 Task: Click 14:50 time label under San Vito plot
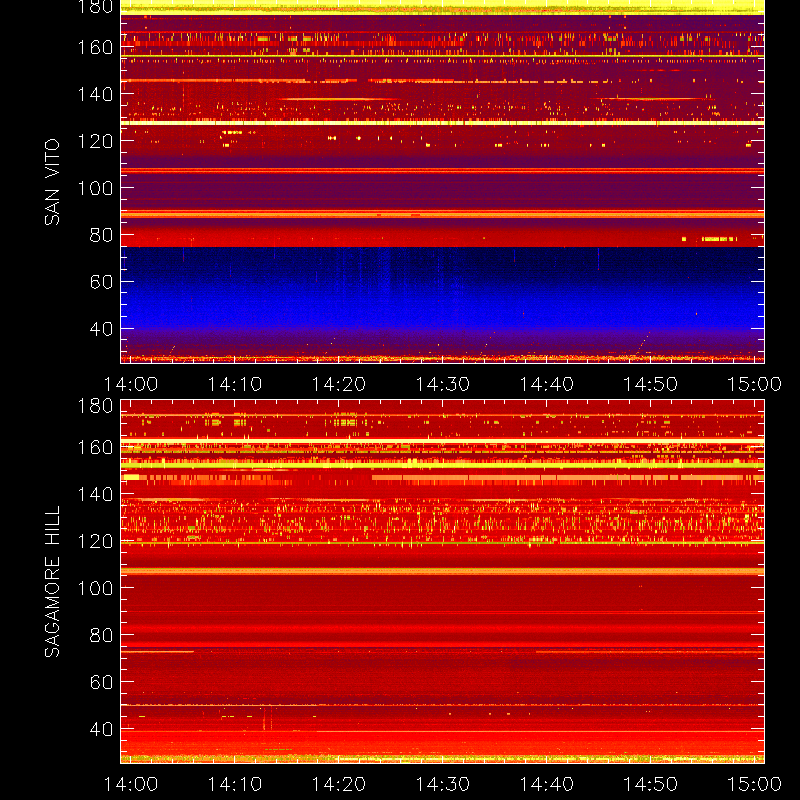click(x=651, y=384)
